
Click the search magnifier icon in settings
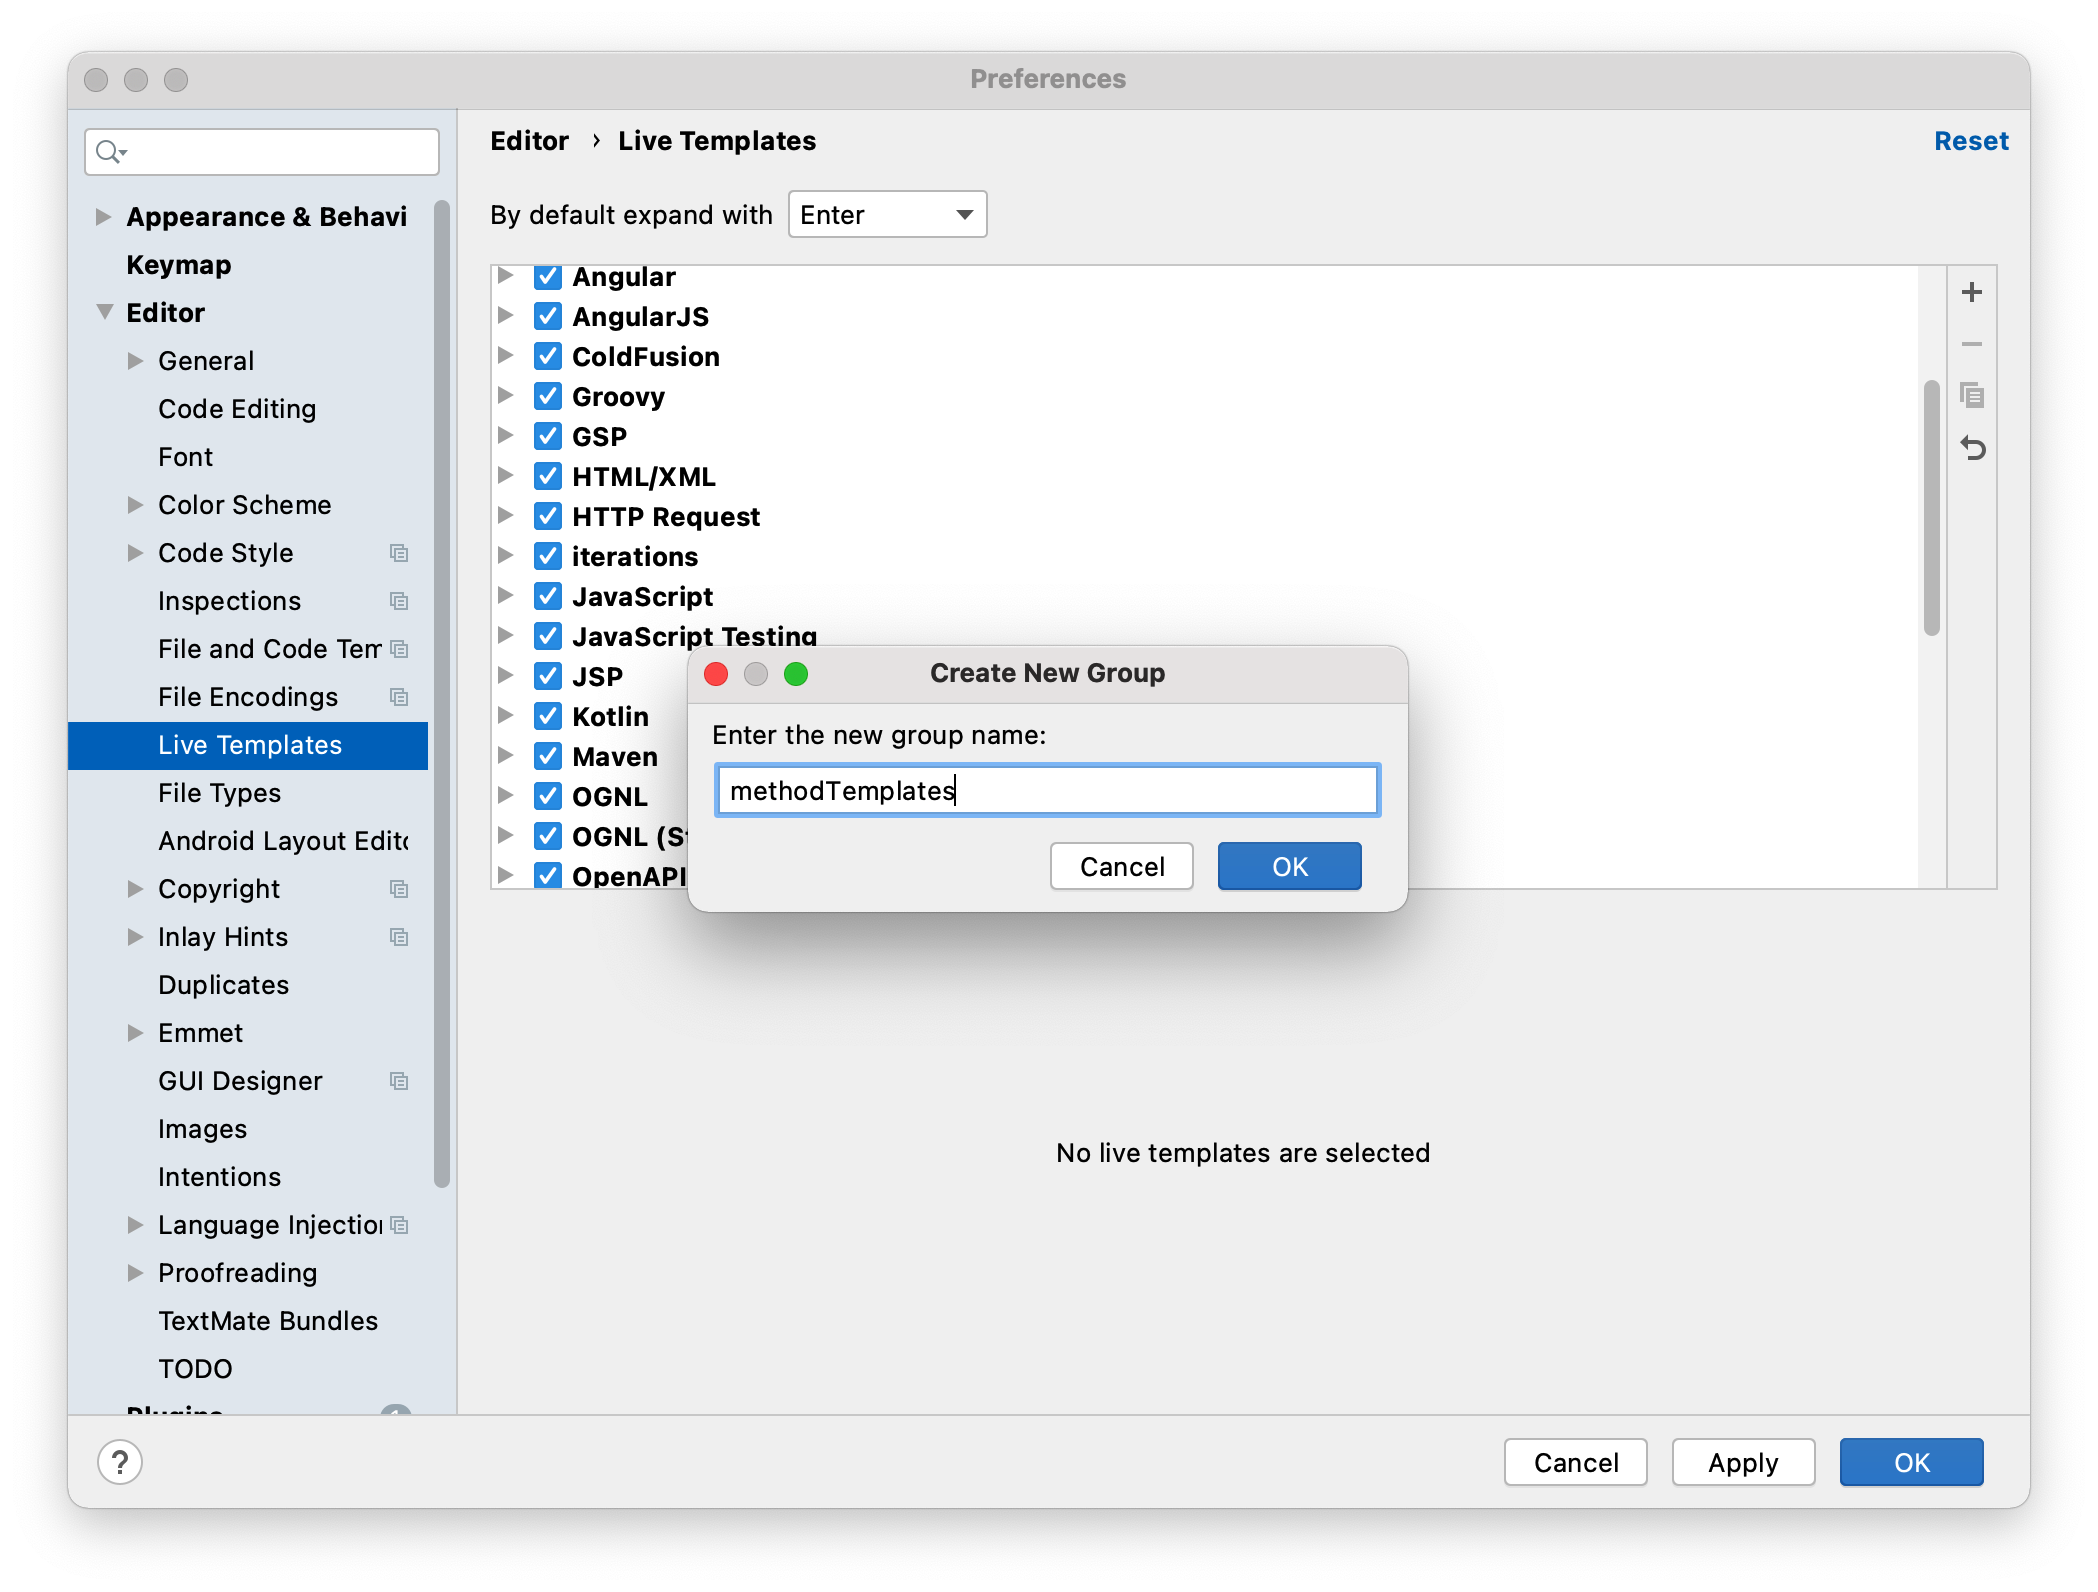109,152
